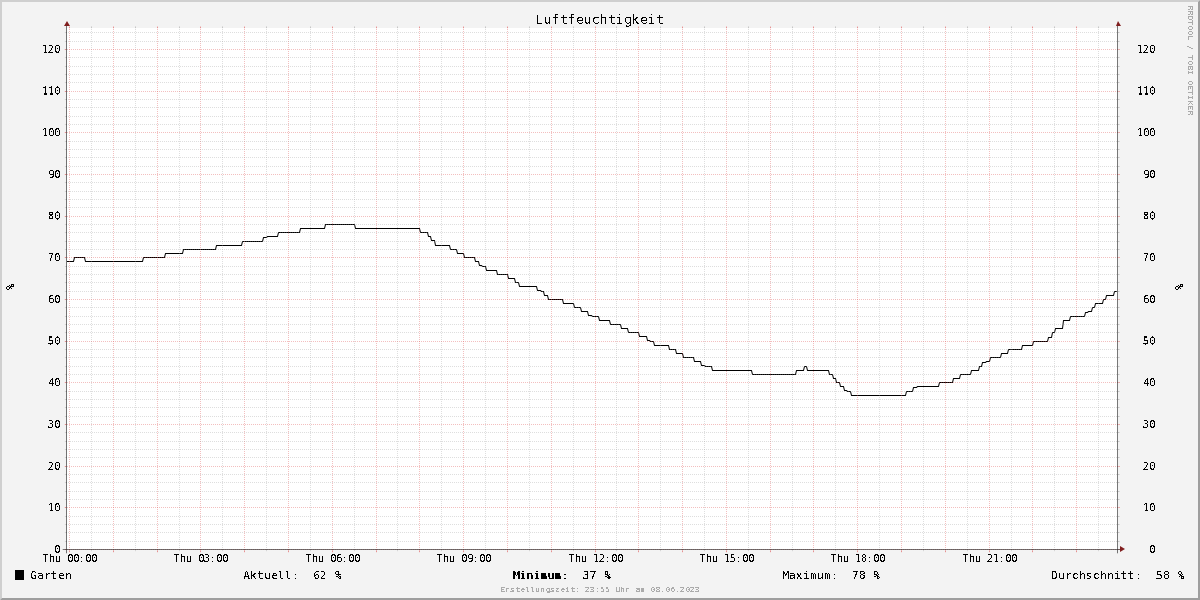Click the Thu 09:00 time axis label
This screenshot has width=1200, height=600.
[464, 558]
